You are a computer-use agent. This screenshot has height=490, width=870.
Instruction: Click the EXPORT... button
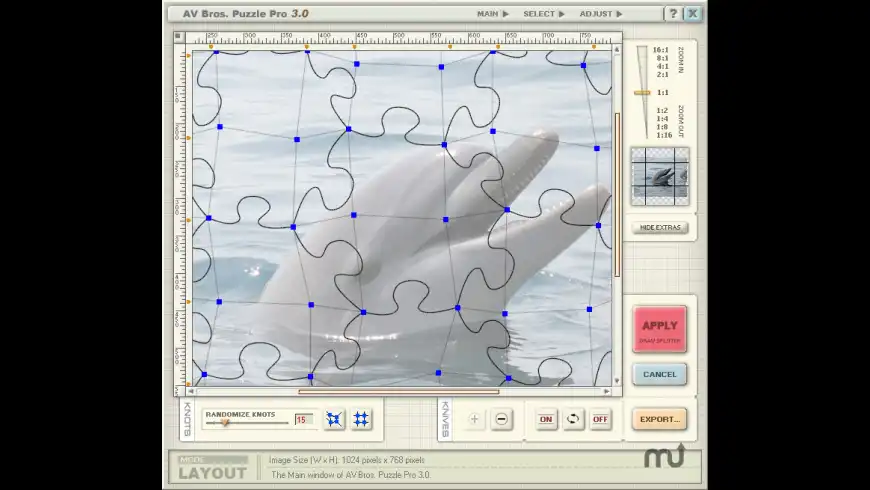(660, 419)
